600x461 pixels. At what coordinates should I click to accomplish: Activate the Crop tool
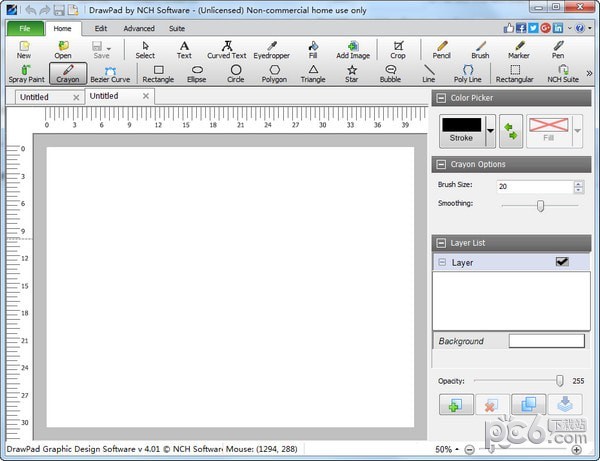click(x=398, y=49)
